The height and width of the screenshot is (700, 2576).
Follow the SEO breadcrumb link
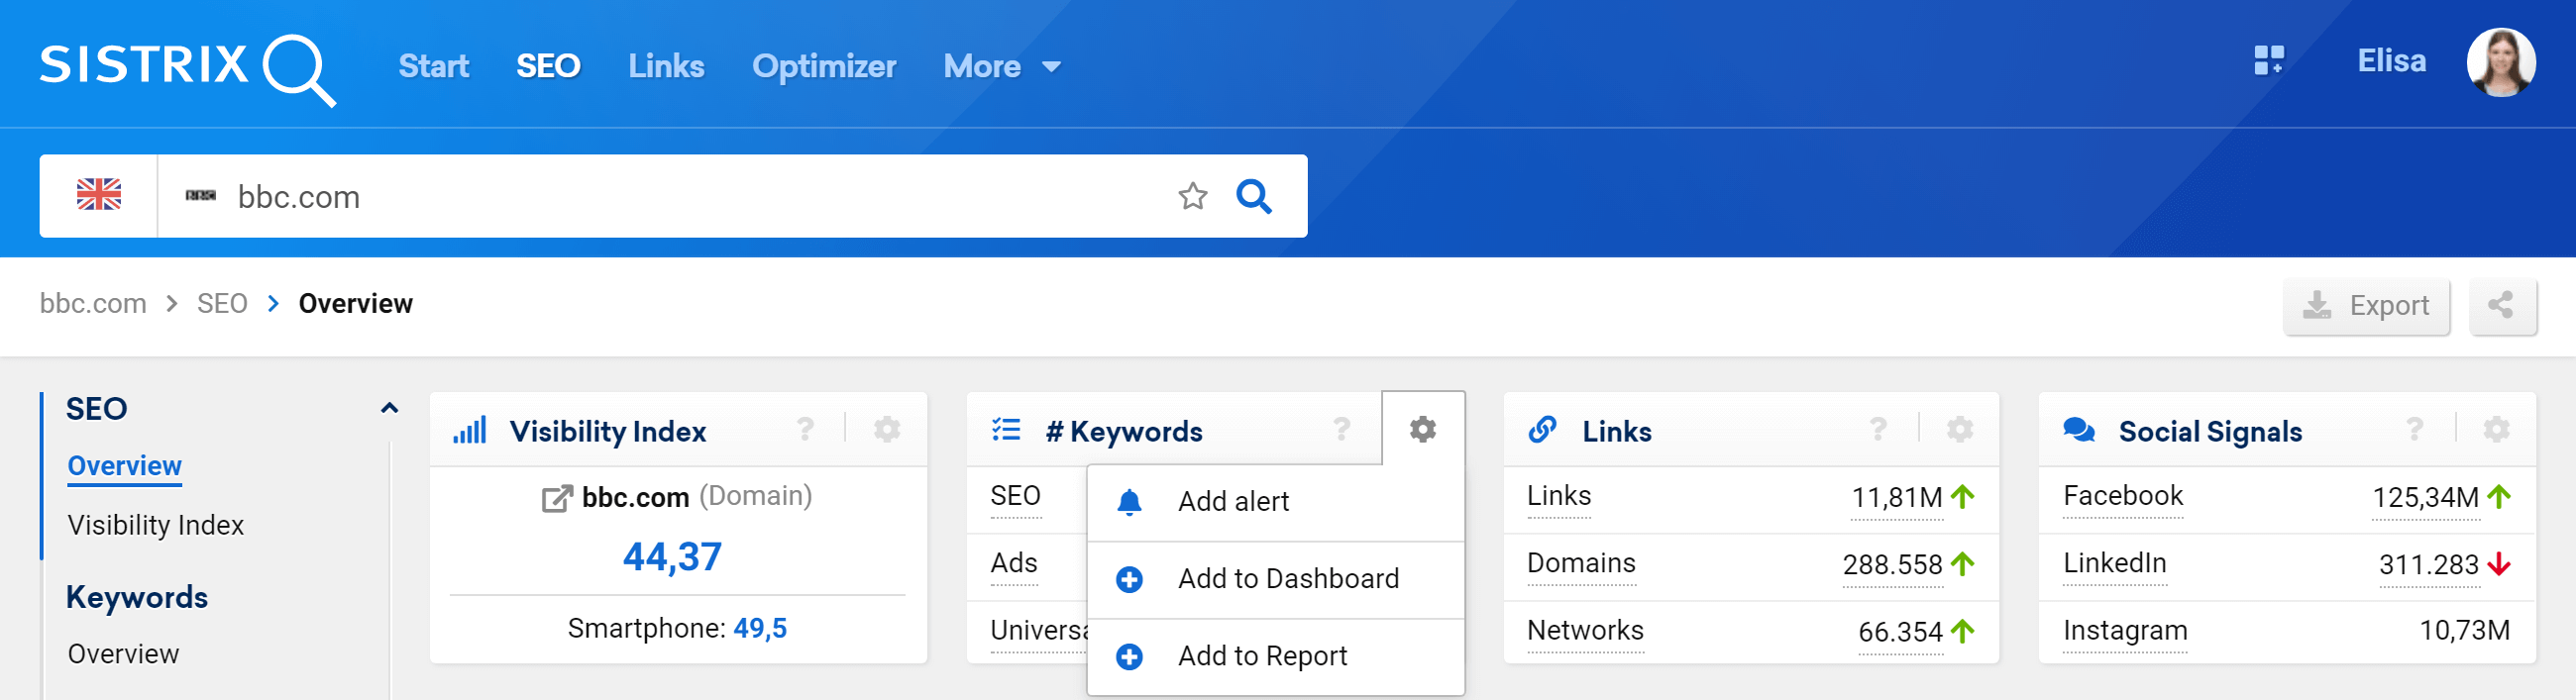222,303
